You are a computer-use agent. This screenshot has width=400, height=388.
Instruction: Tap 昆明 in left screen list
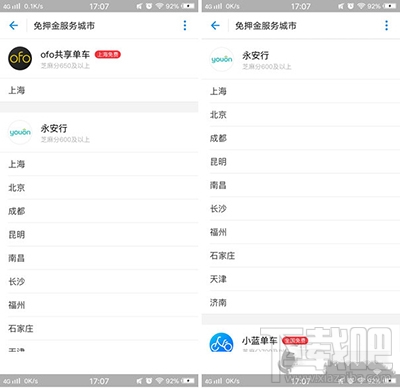tap(99, 235)
